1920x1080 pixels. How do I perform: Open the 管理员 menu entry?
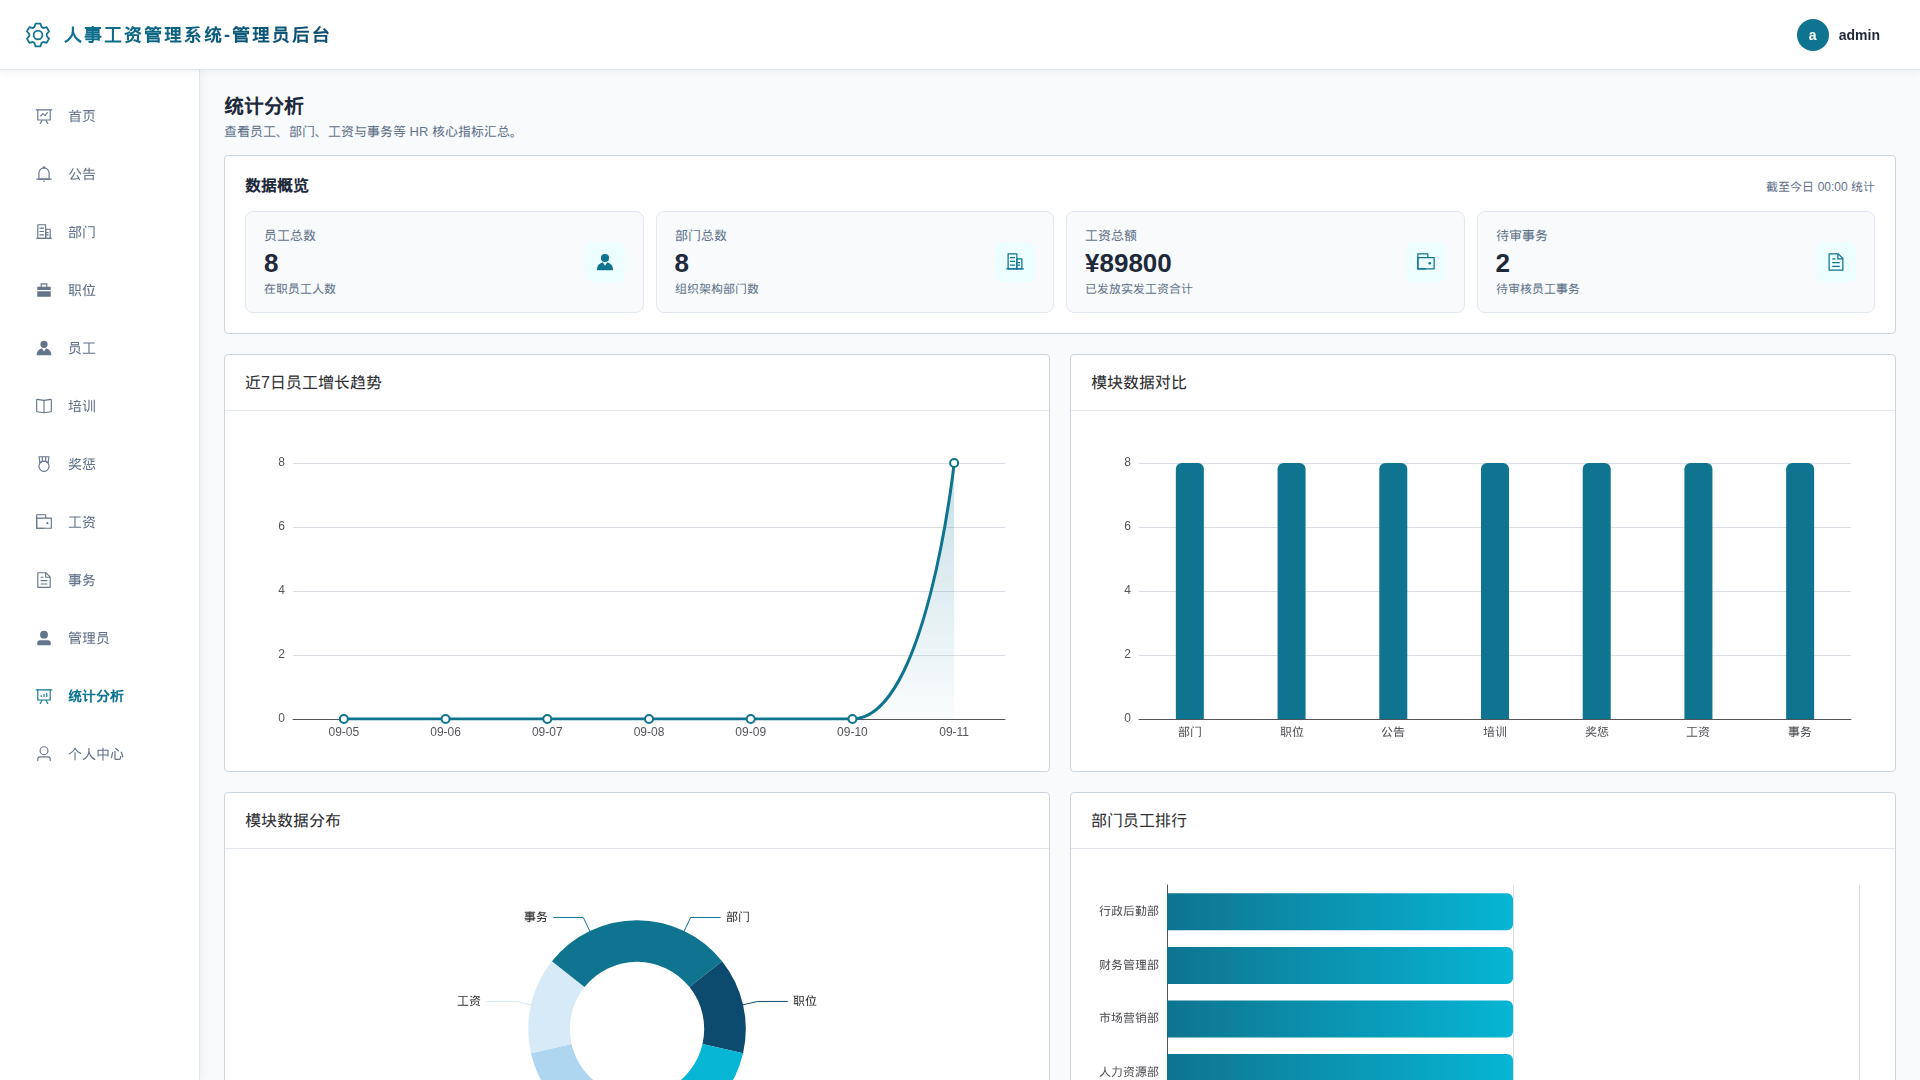tap(100, 638)
